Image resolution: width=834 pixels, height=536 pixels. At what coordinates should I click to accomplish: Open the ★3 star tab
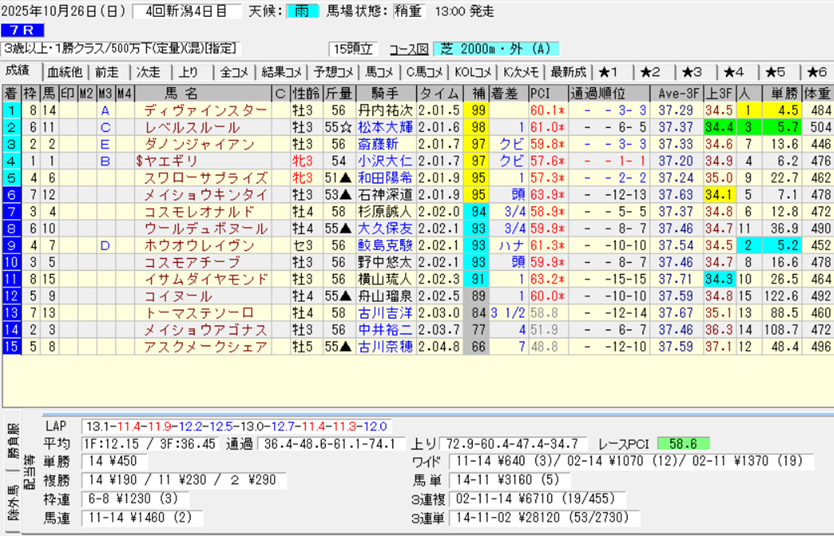coord(692,72)
